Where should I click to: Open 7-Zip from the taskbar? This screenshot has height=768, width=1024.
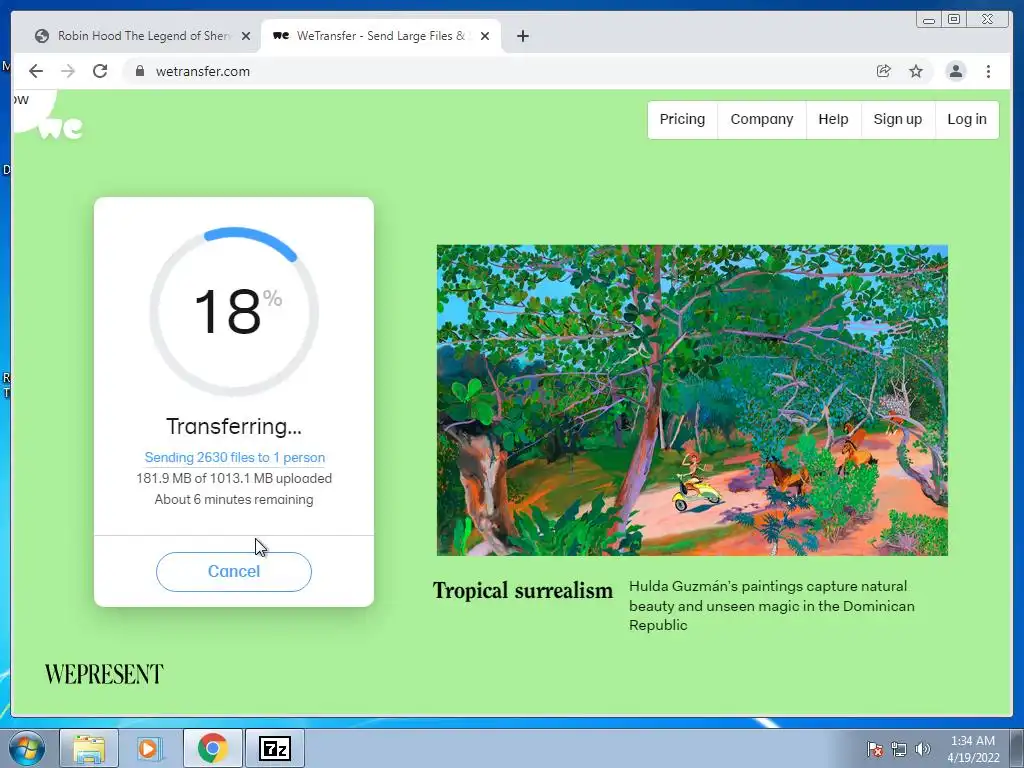274,748
